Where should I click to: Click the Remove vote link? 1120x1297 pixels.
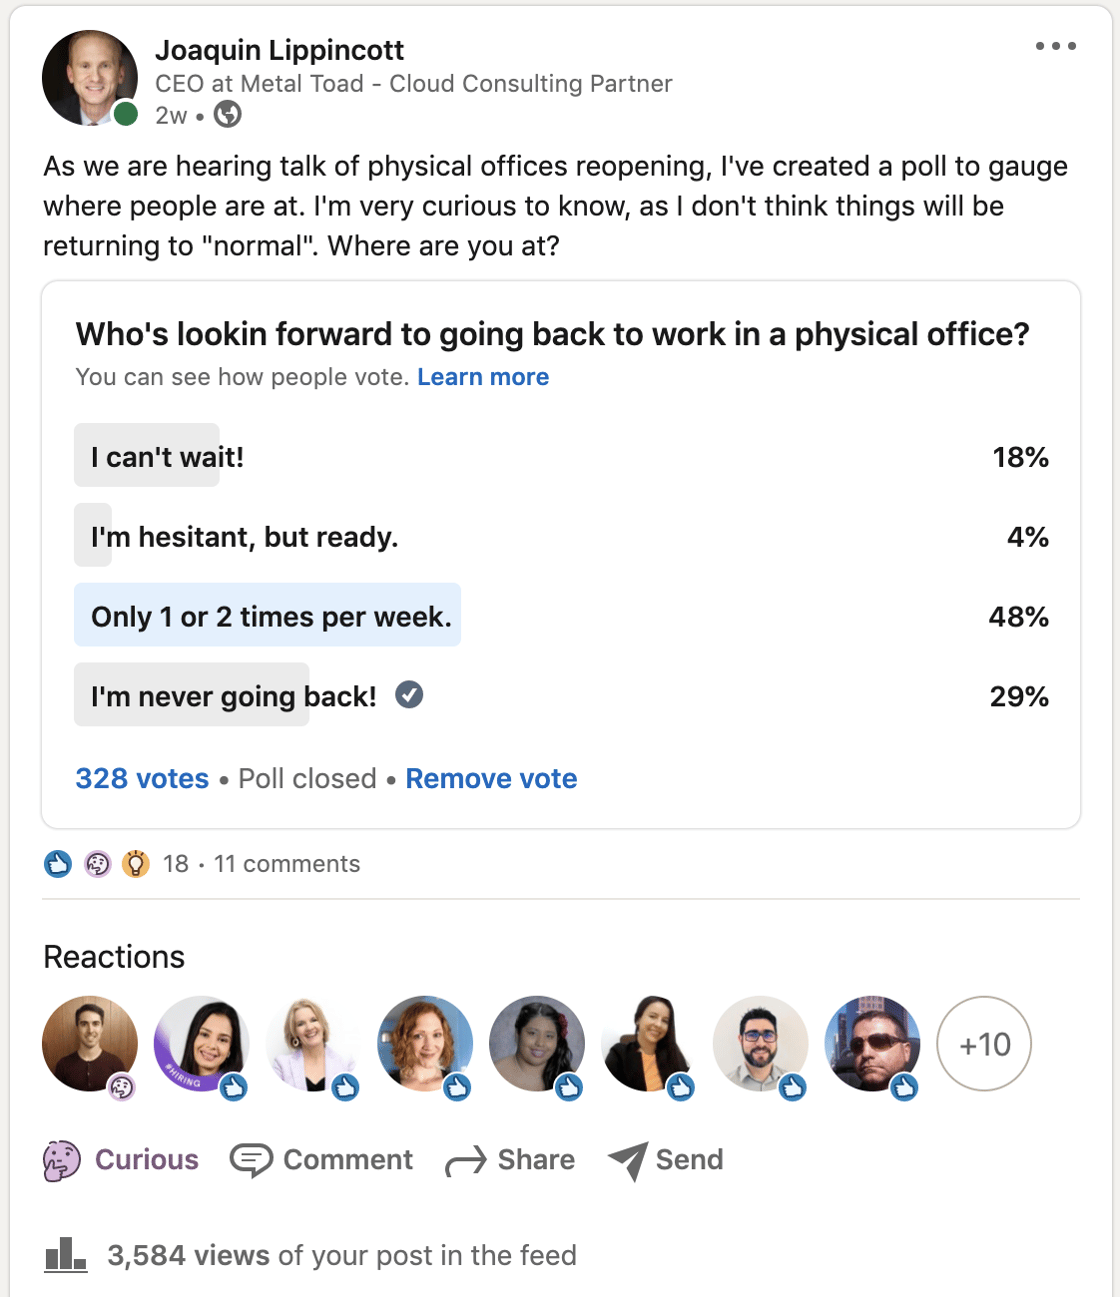click(491, 779)
